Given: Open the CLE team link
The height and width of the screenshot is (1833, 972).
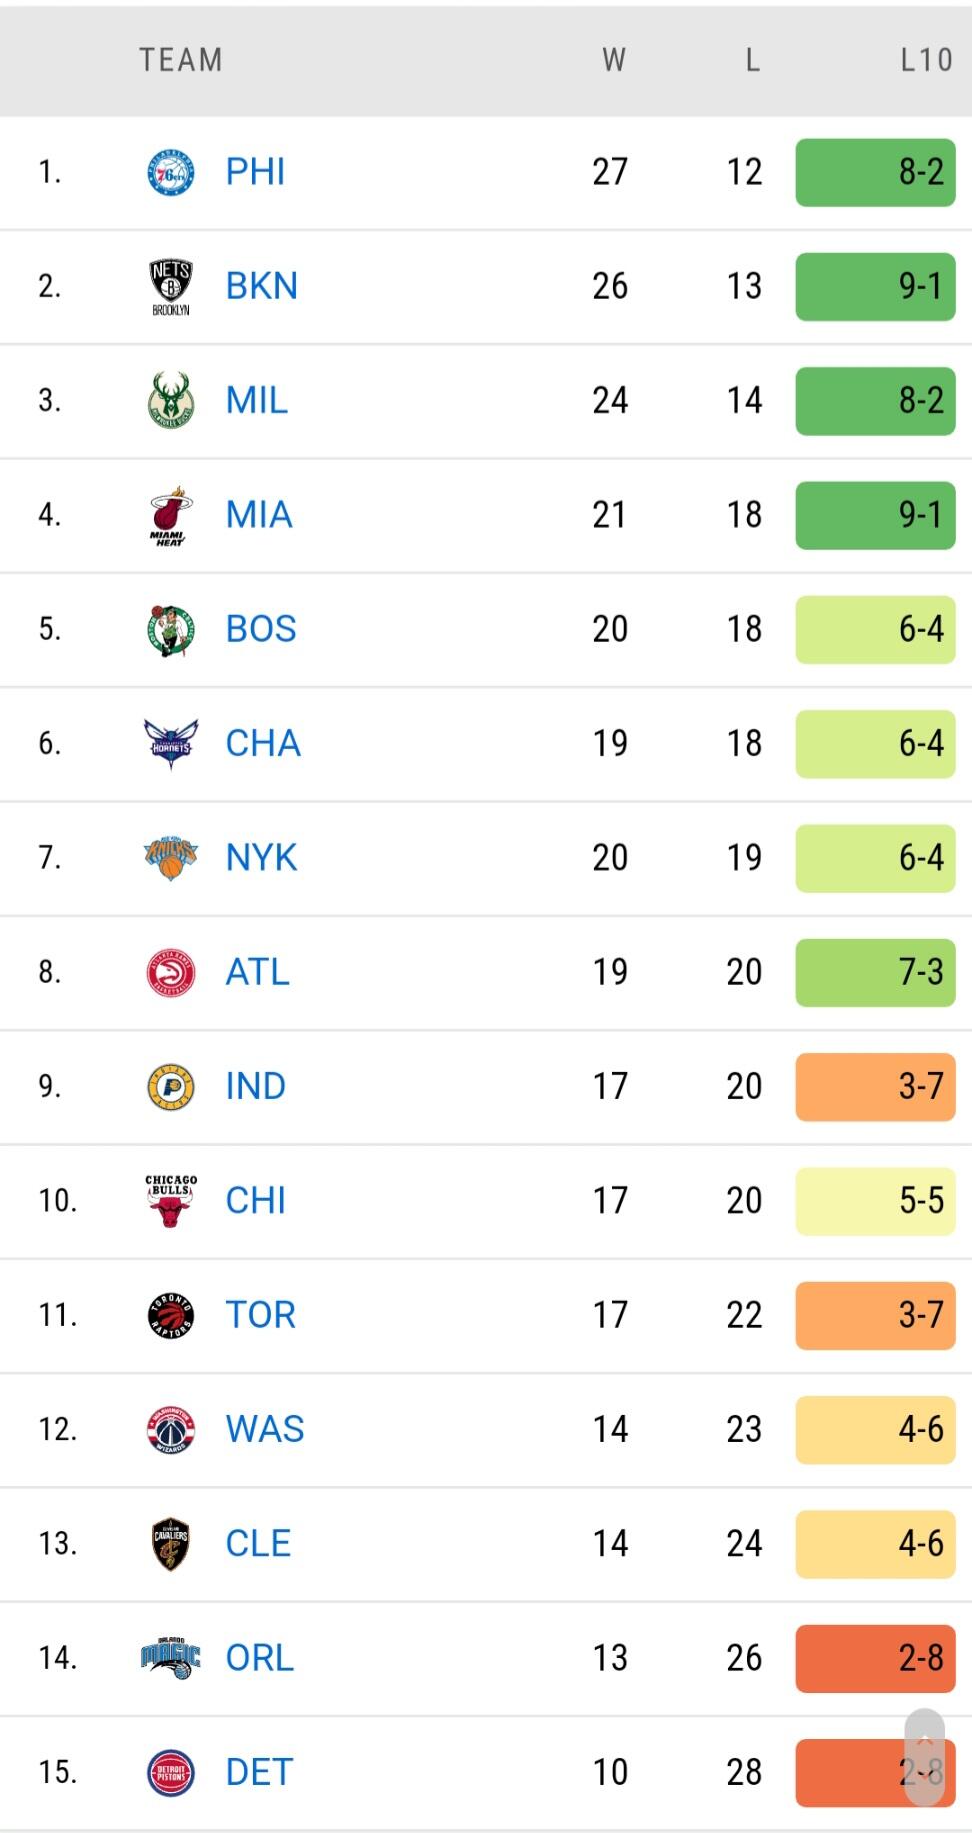Looking at the screenshot, I should click(258, 1543).
